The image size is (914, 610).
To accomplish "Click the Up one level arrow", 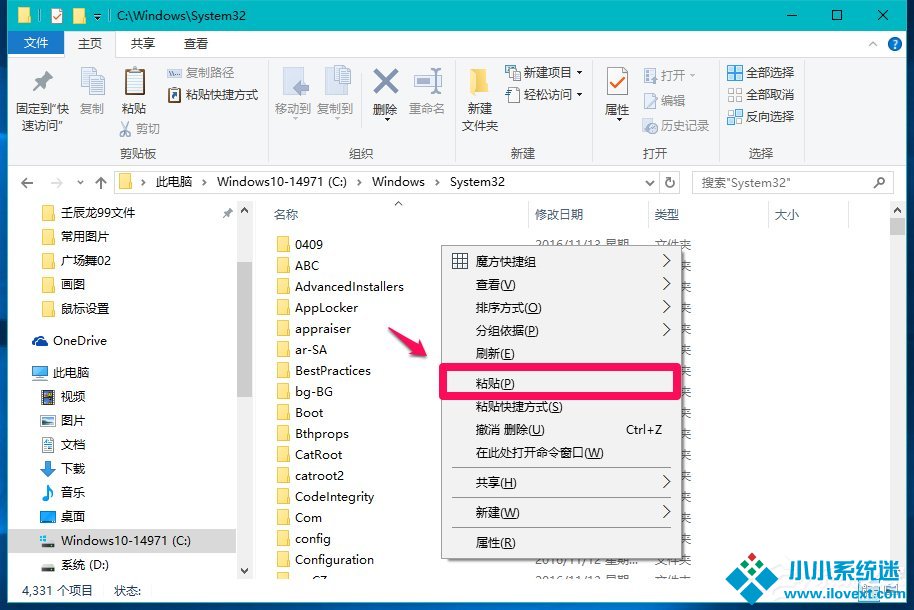I will [x=101, y=183].
